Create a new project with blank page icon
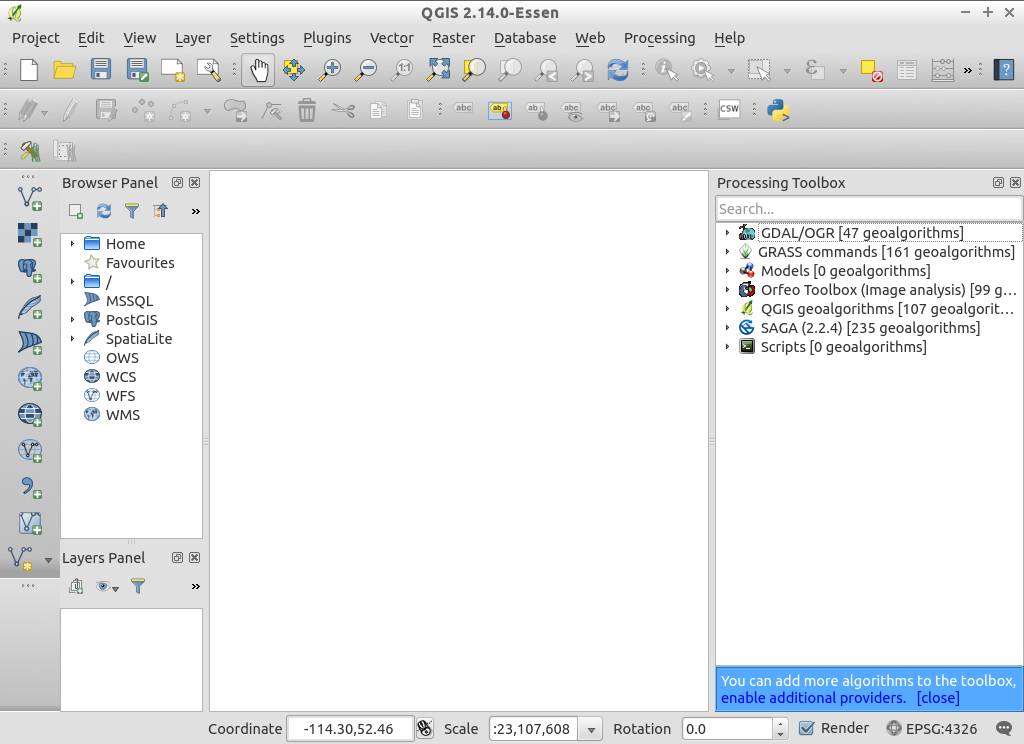Viewport: 1024px width, 744px height. 29,70
